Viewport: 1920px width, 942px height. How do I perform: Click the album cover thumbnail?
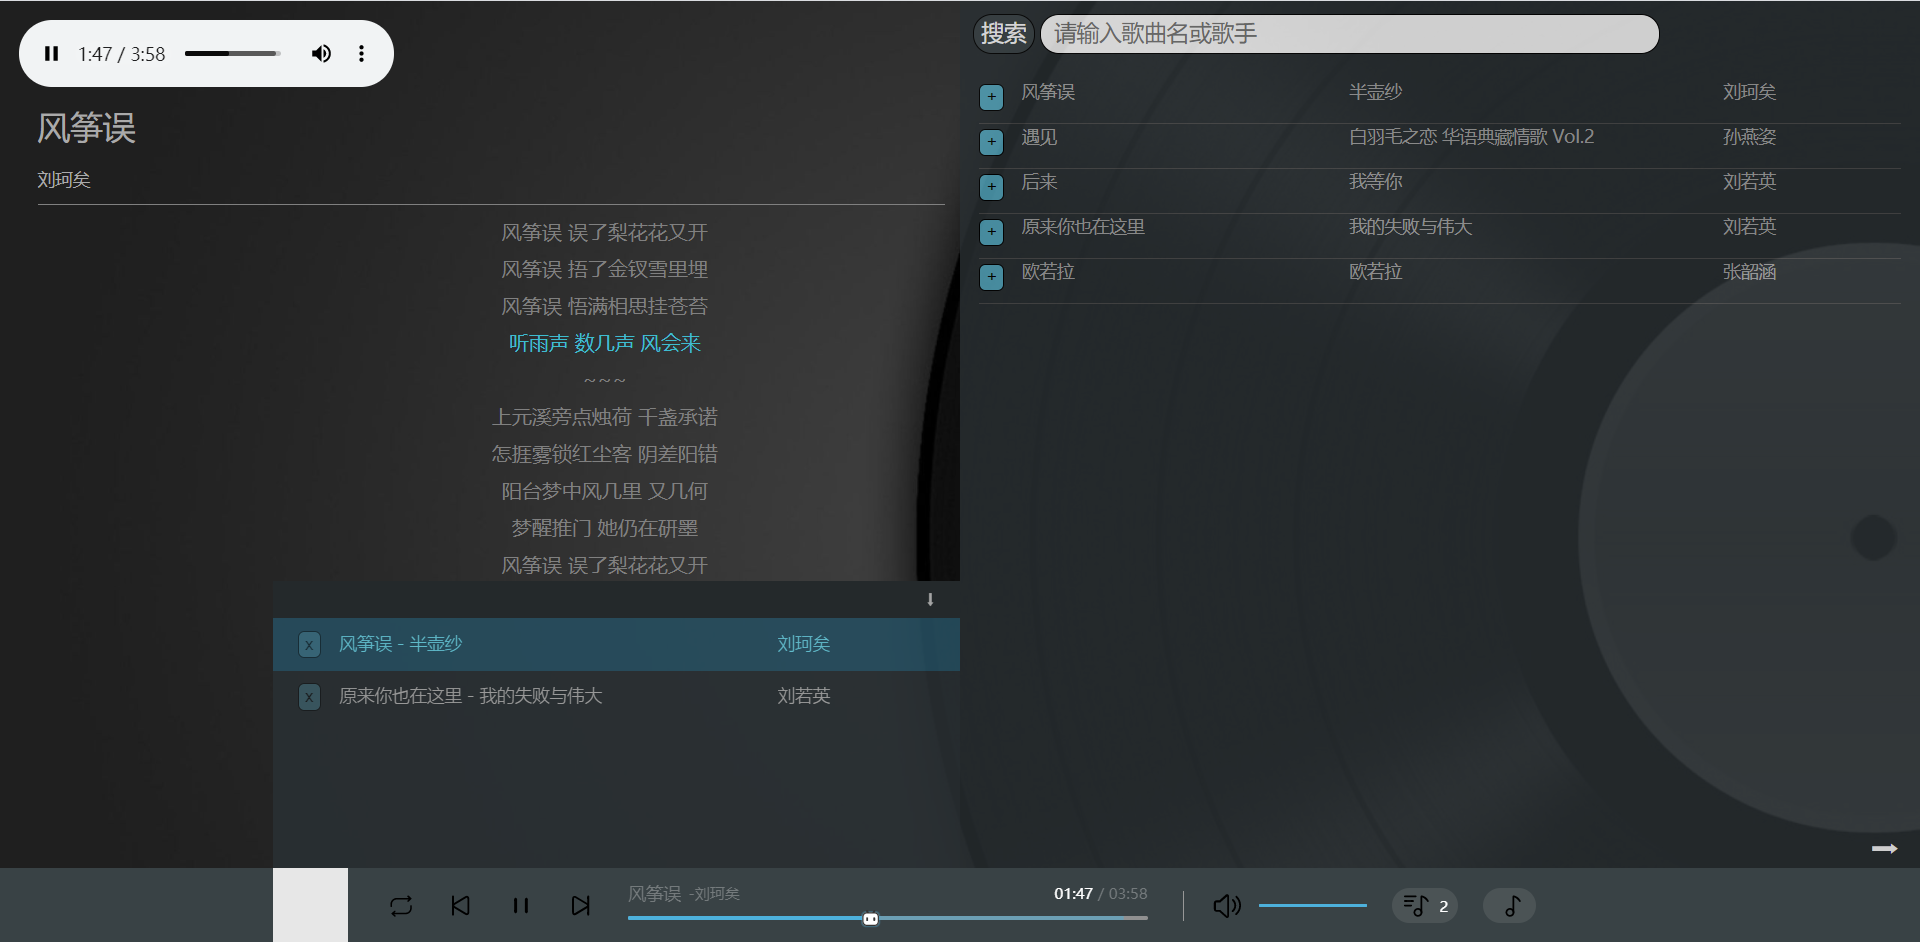[x=310, y=905]
